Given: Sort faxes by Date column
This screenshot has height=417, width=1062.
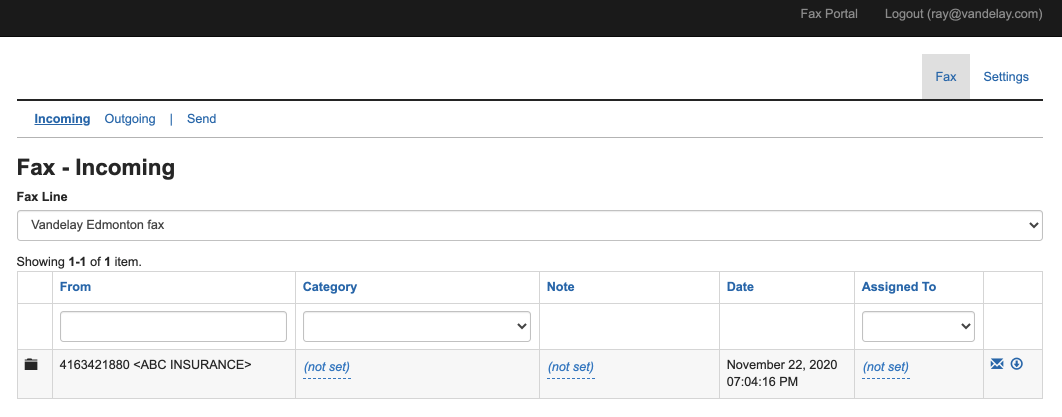Looking at the screenshot, I should tap(740, 287).
